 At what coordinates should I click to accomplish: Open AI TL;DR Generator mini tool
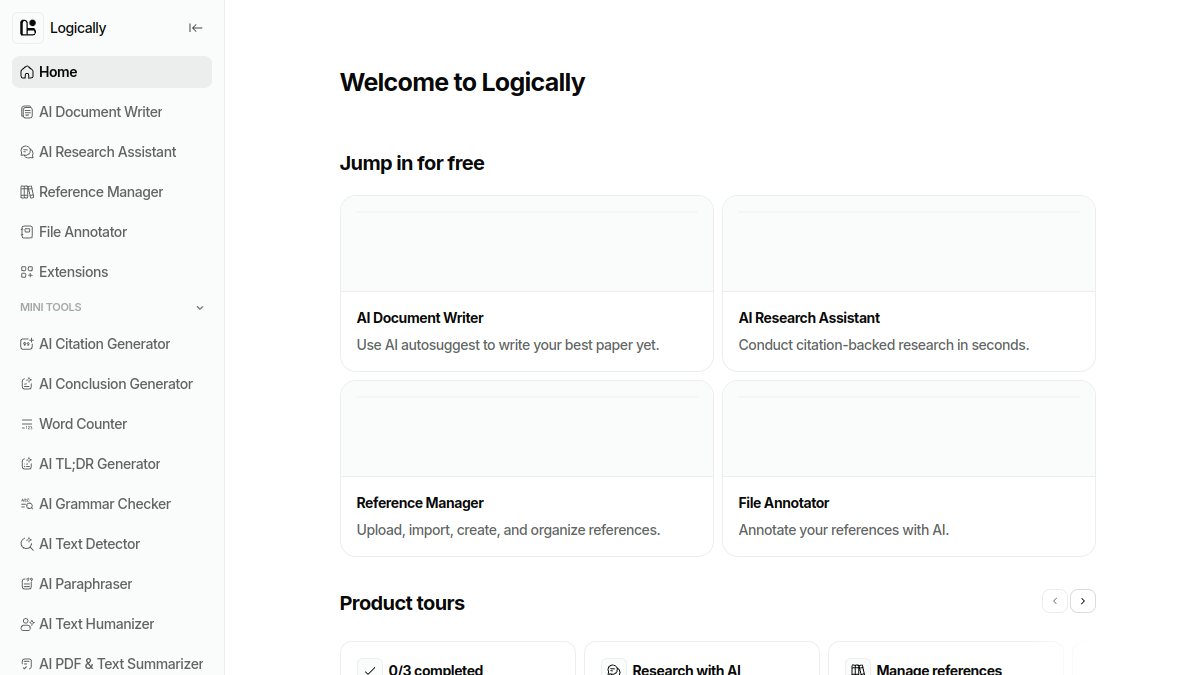tap(112, 464)
